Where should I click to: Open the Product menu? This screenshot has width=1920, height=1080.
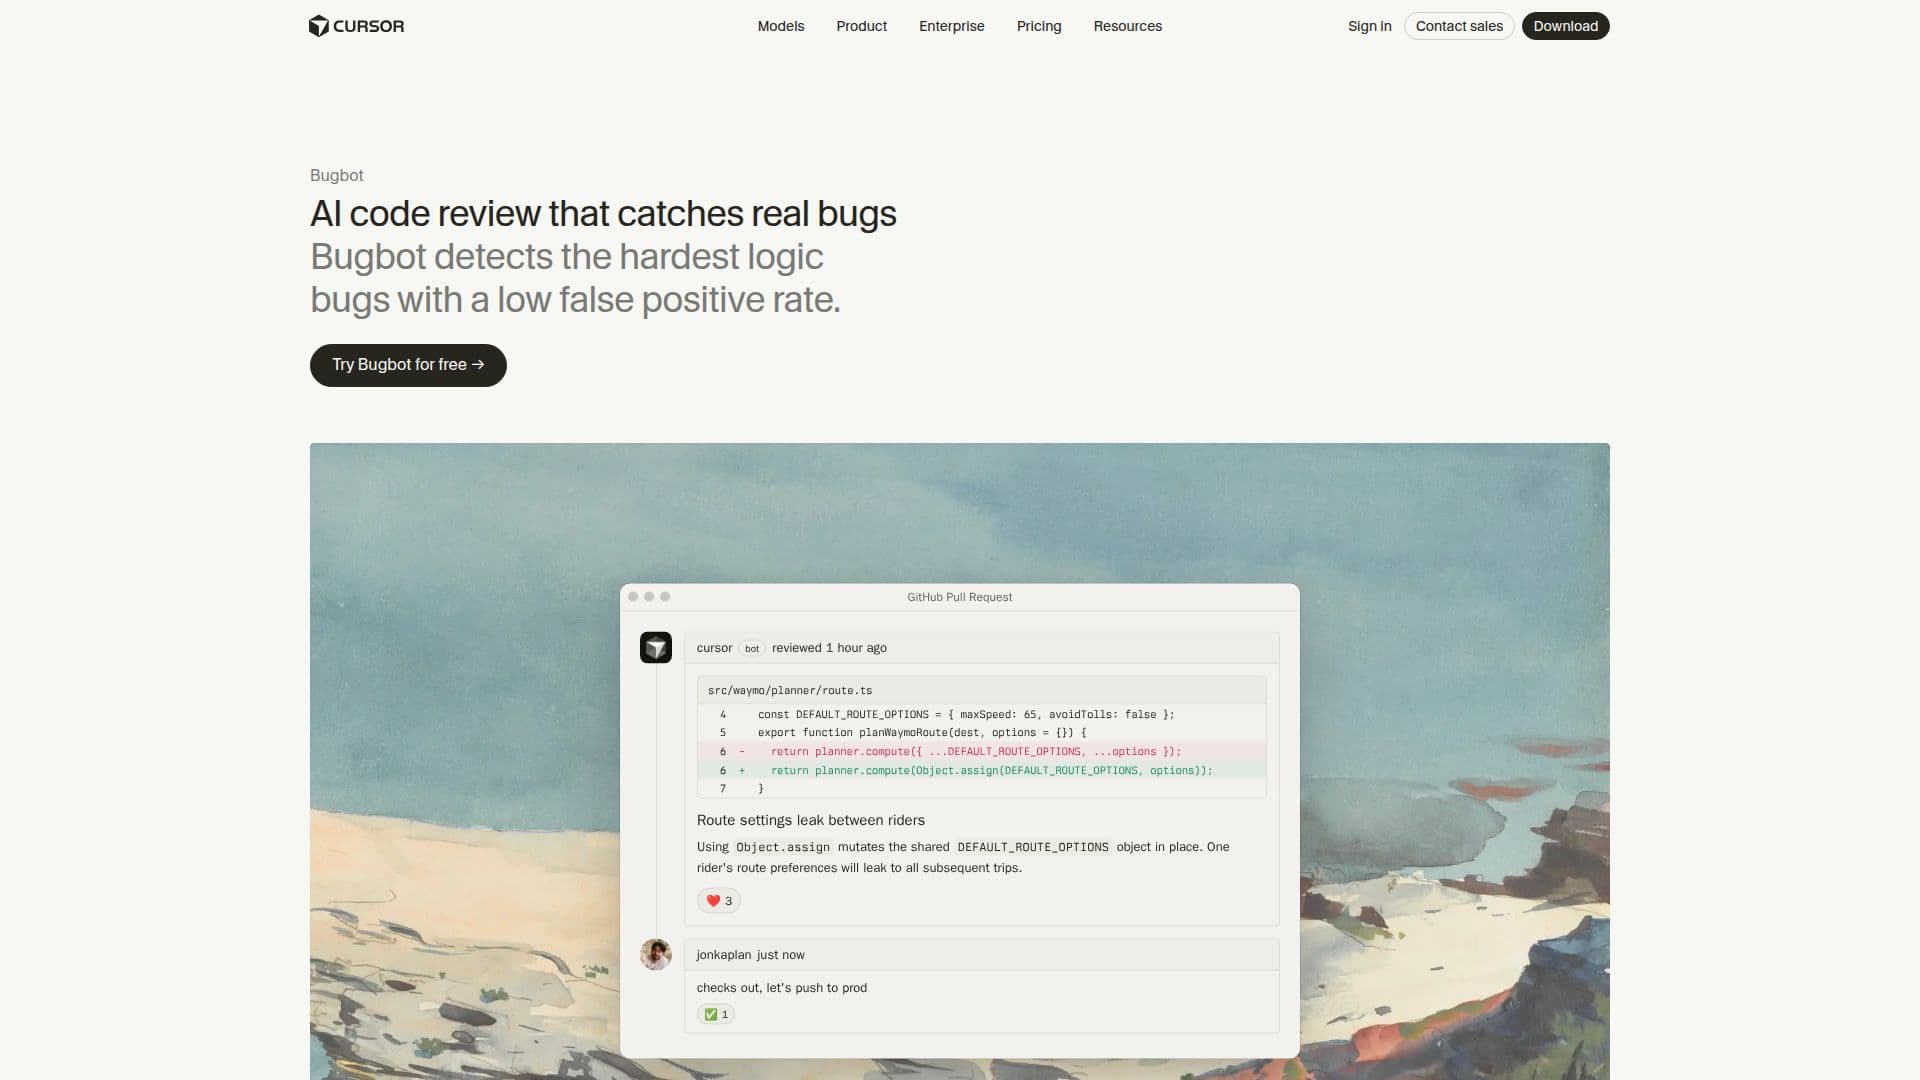click(x=861, y=26)
